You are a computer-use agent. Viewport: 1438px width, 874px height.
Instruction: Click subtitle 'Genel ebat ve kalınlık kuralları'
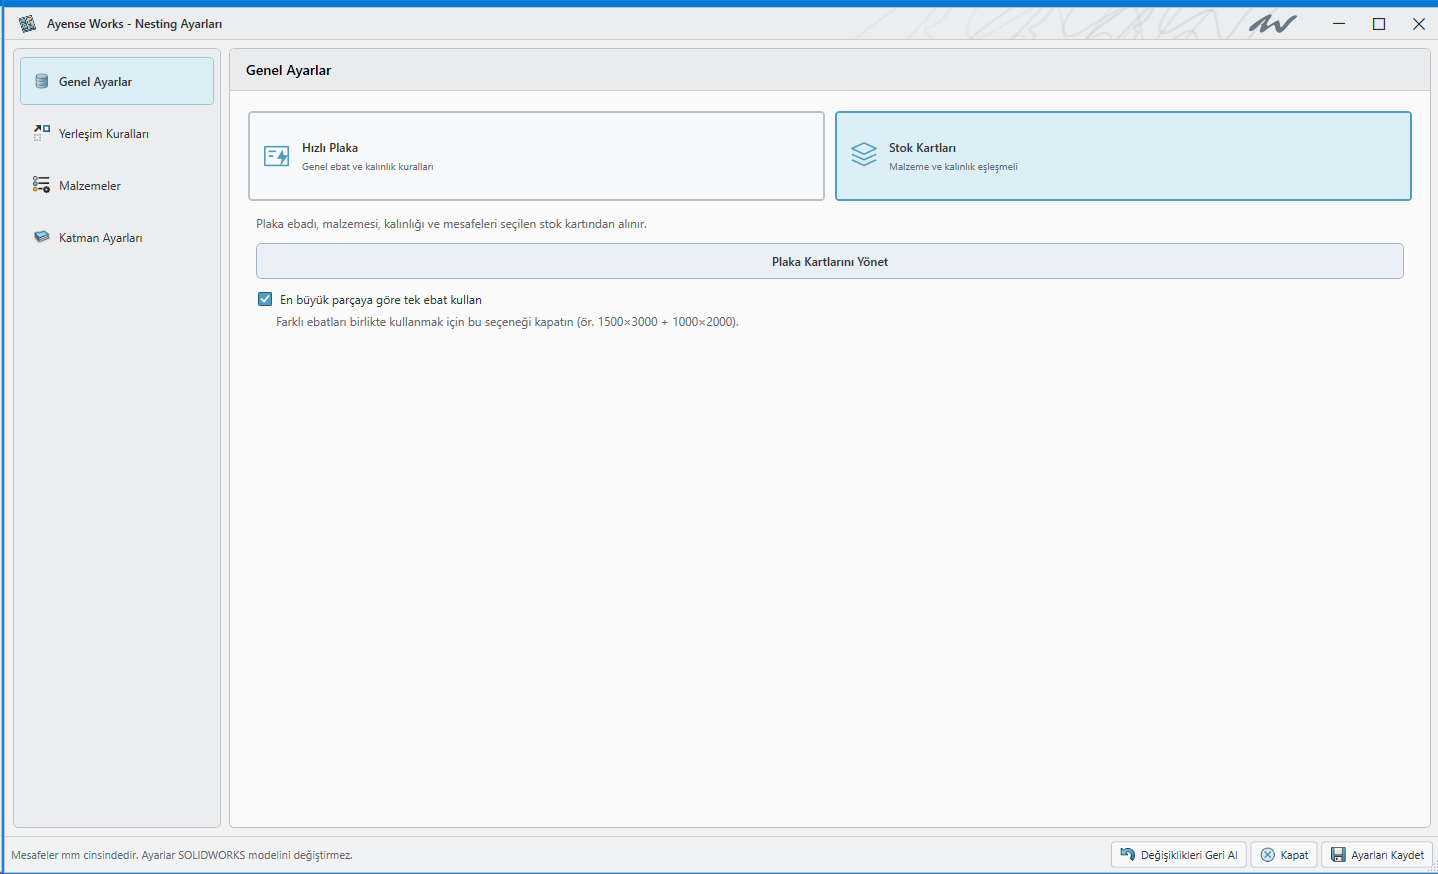click(368, 167)
